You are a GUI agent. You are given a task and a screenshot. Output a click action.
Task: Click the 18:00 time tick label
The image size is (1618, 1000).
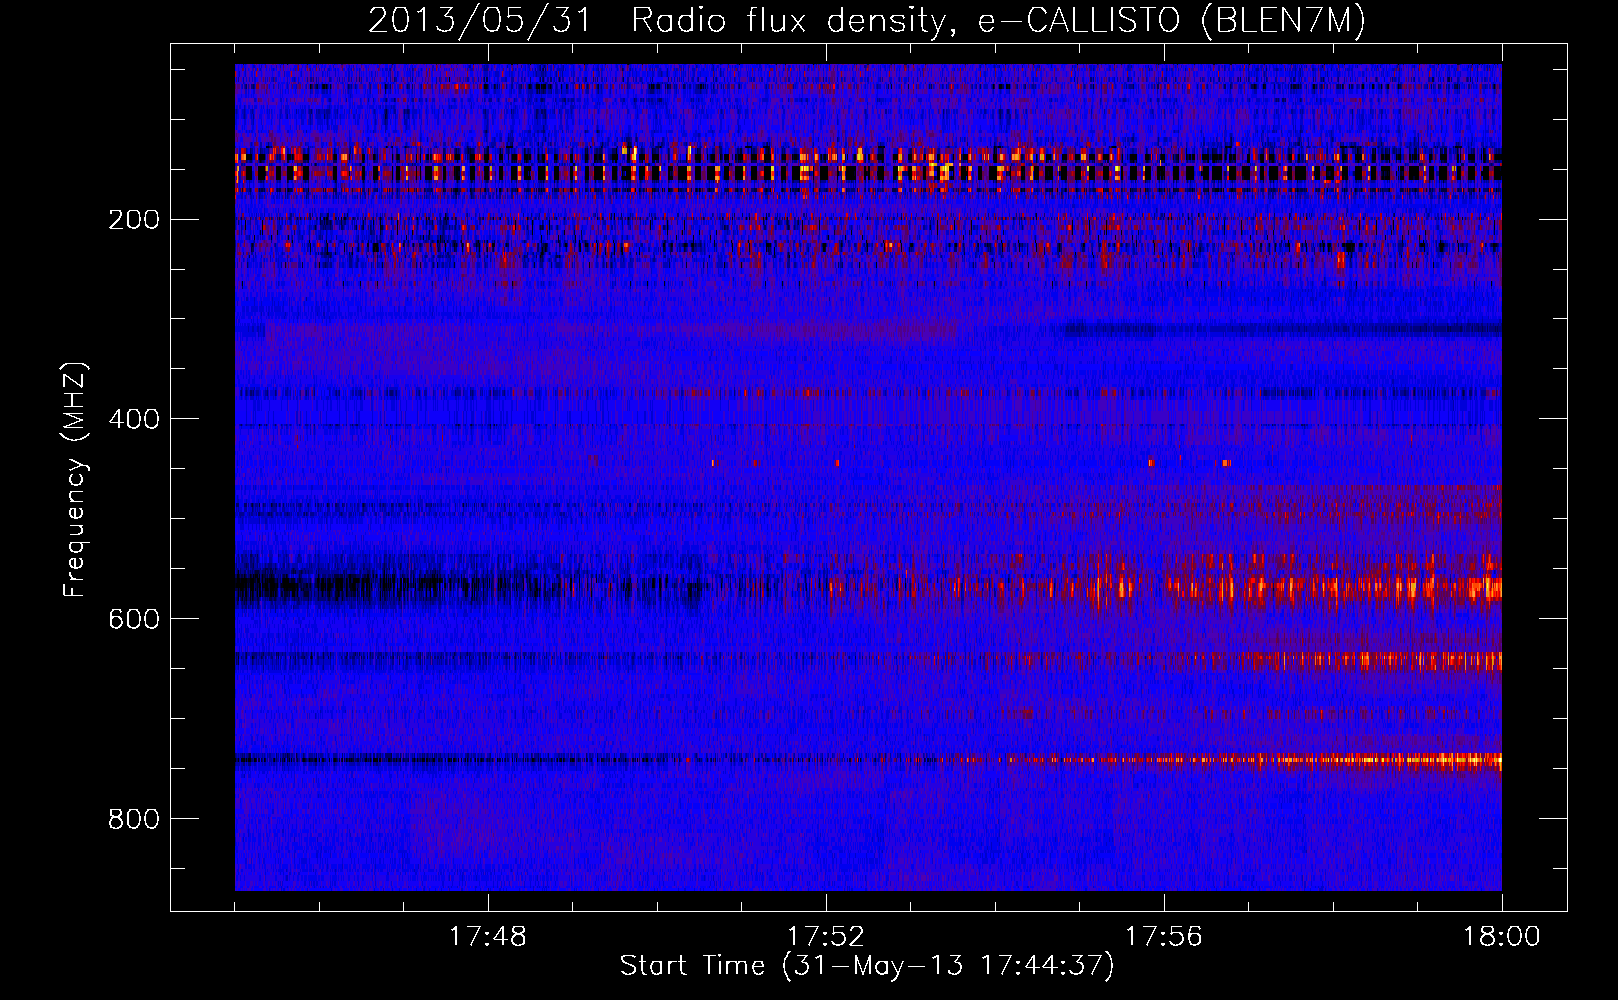(x=1502, y=937)
